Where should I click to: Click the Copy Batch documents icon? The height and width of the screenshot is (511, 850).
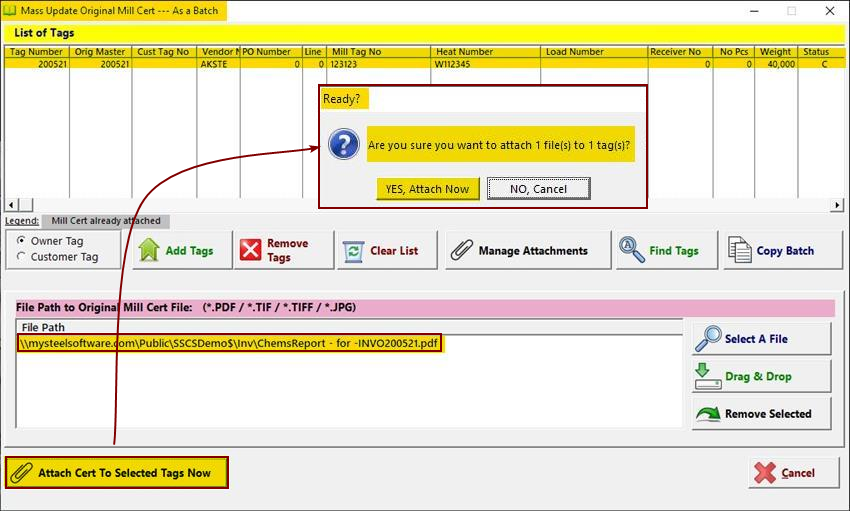point(739,250)
